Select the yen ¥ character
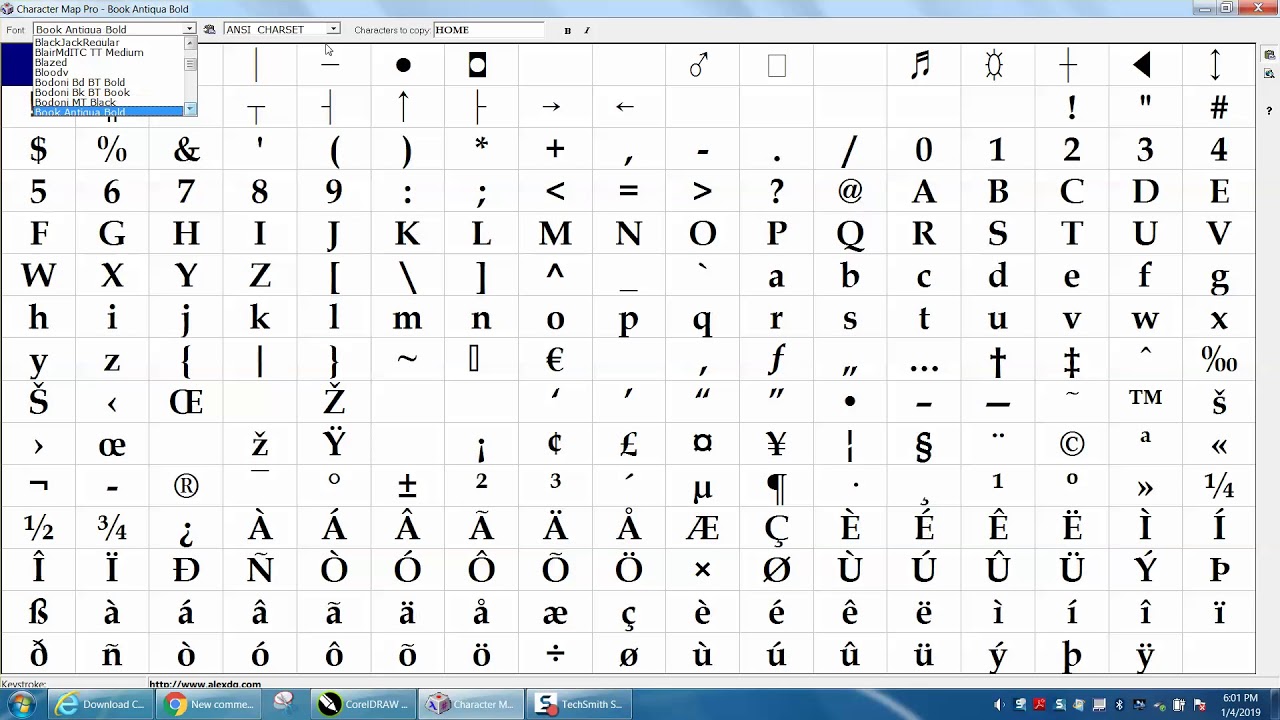 click(x=776, y=444)
